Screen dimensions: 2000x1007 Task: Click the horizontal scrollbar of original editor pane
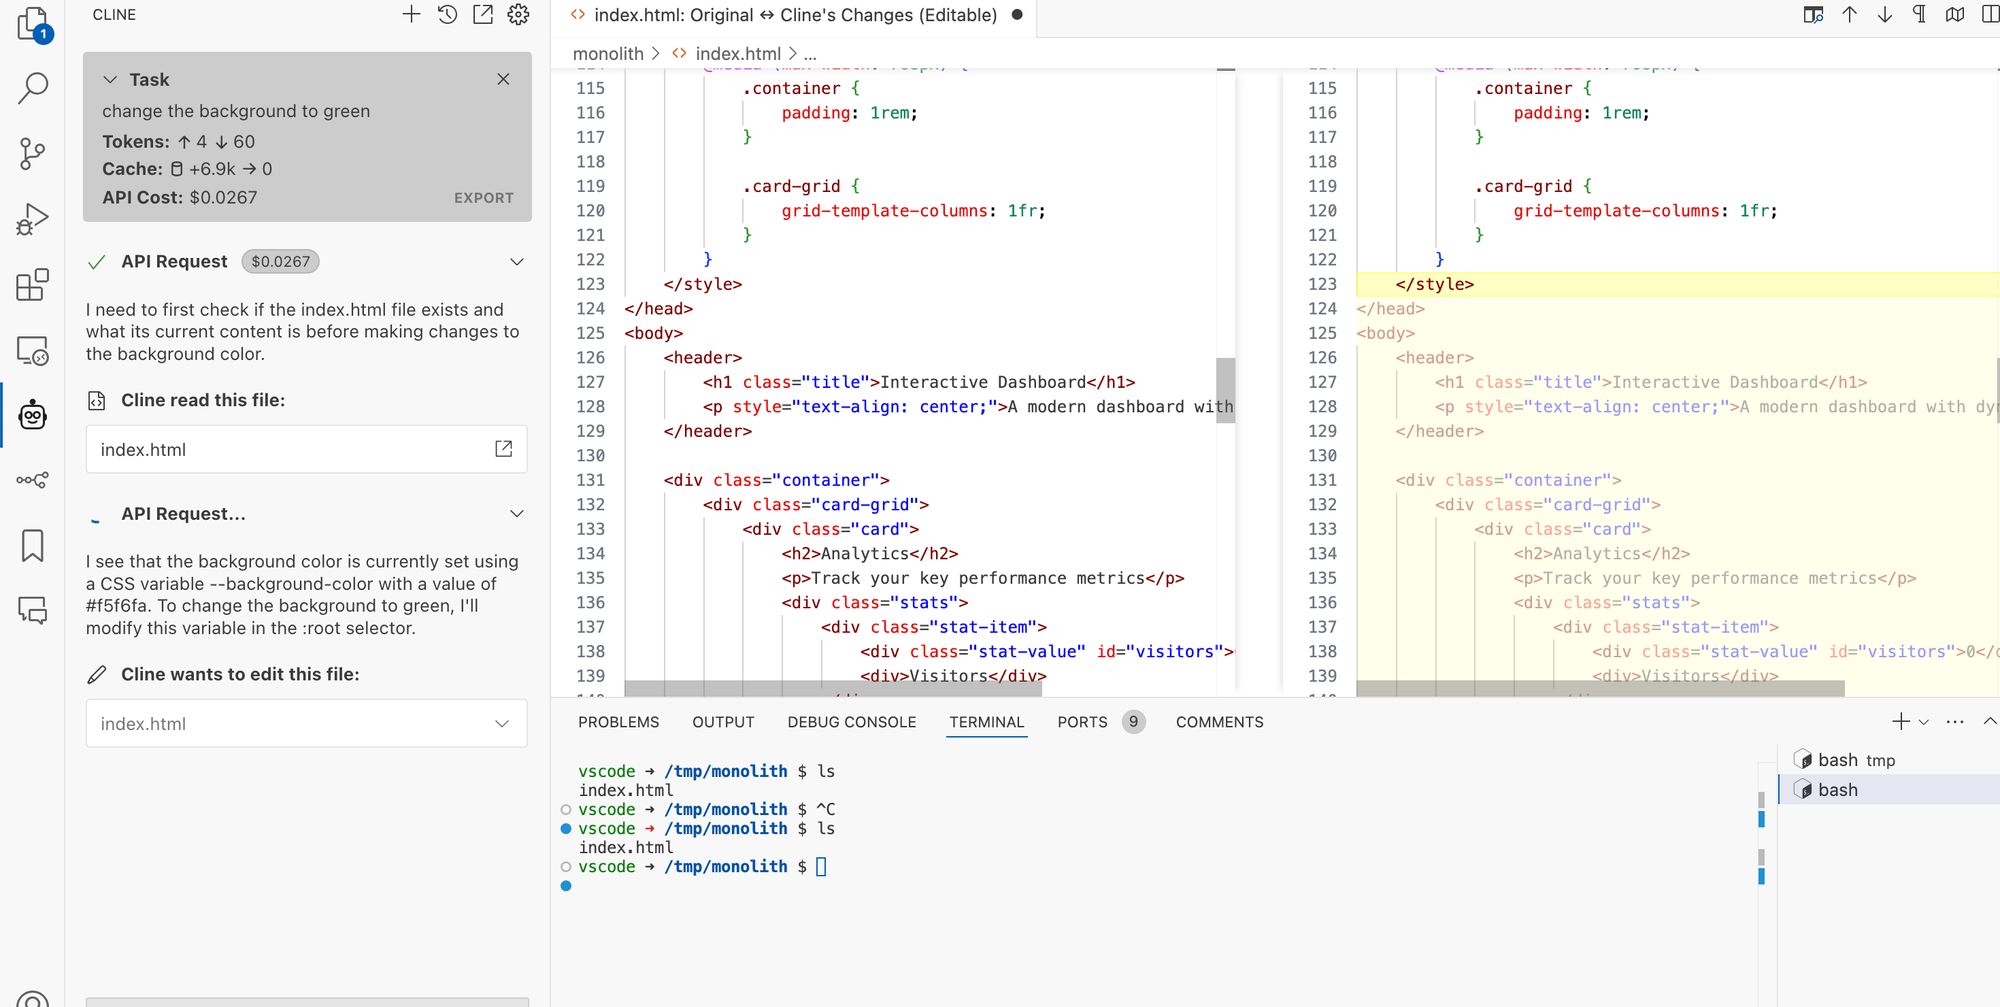click(x=834, y=688)
